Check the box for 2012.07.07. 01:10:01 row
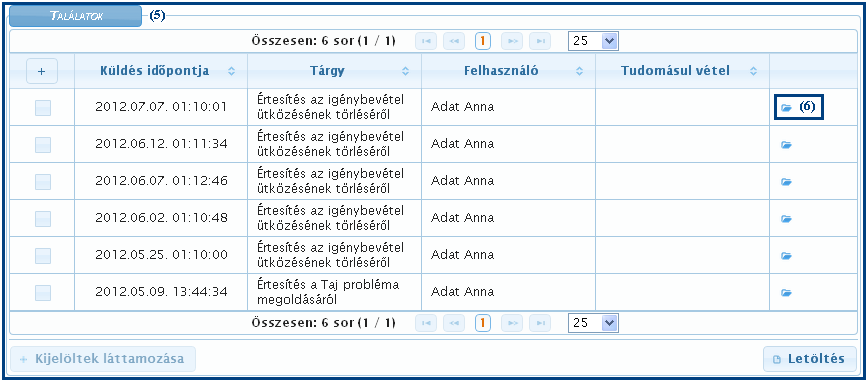 pos(43,107)
